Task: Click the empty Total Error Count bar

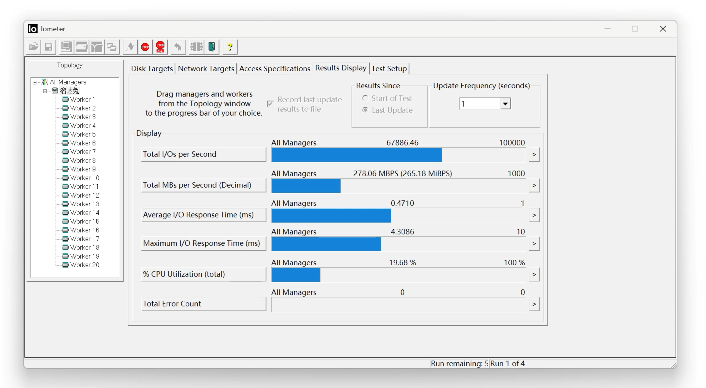Action: (399, 305)
